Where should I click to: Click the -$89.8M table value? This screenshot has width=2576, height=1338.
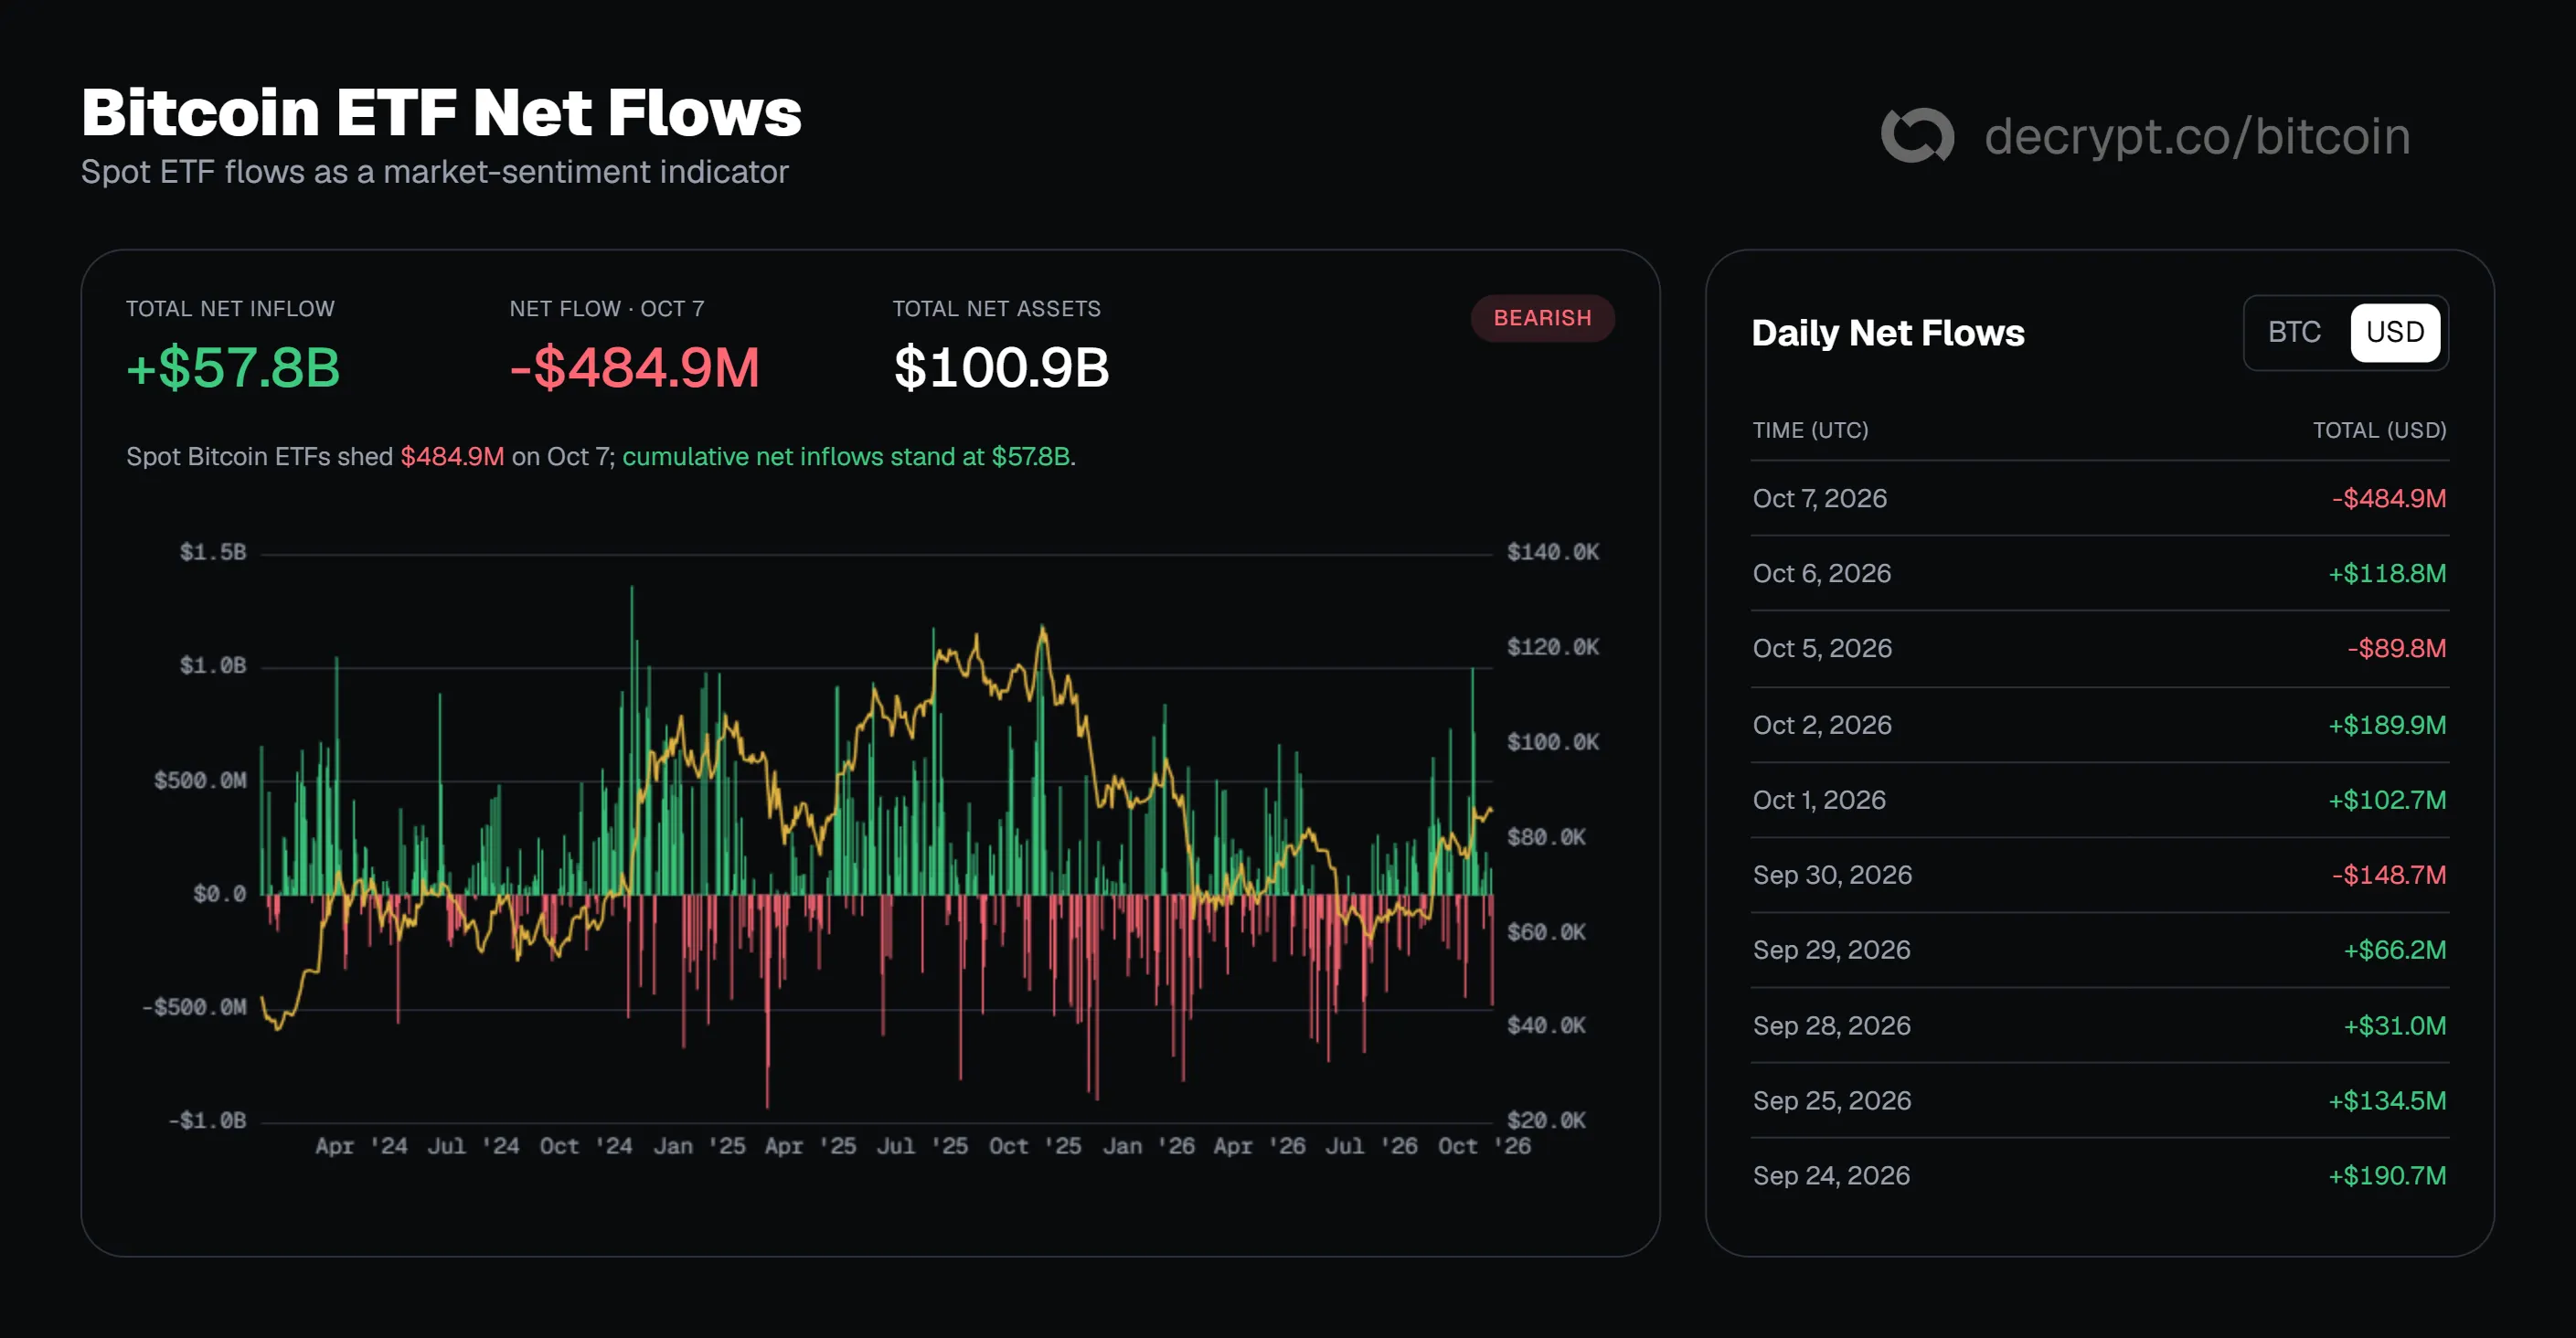[x=2397, y=648]
